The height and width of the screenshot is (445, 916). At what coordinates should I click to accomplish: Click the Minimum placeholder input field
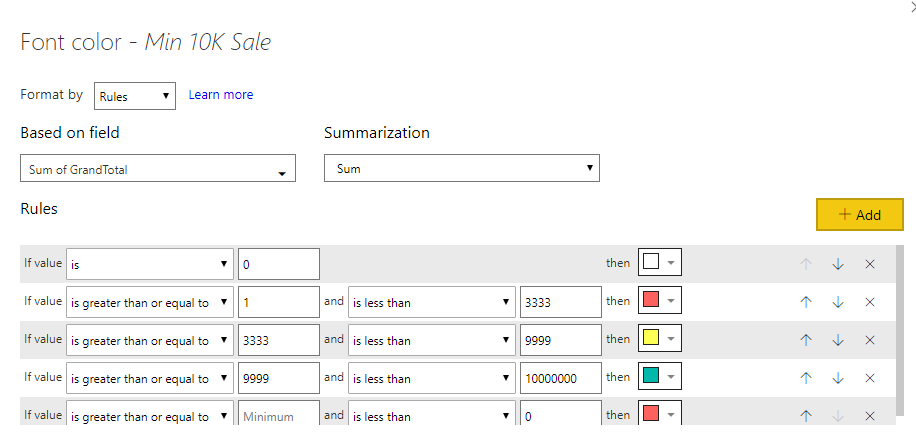point(279,413)
